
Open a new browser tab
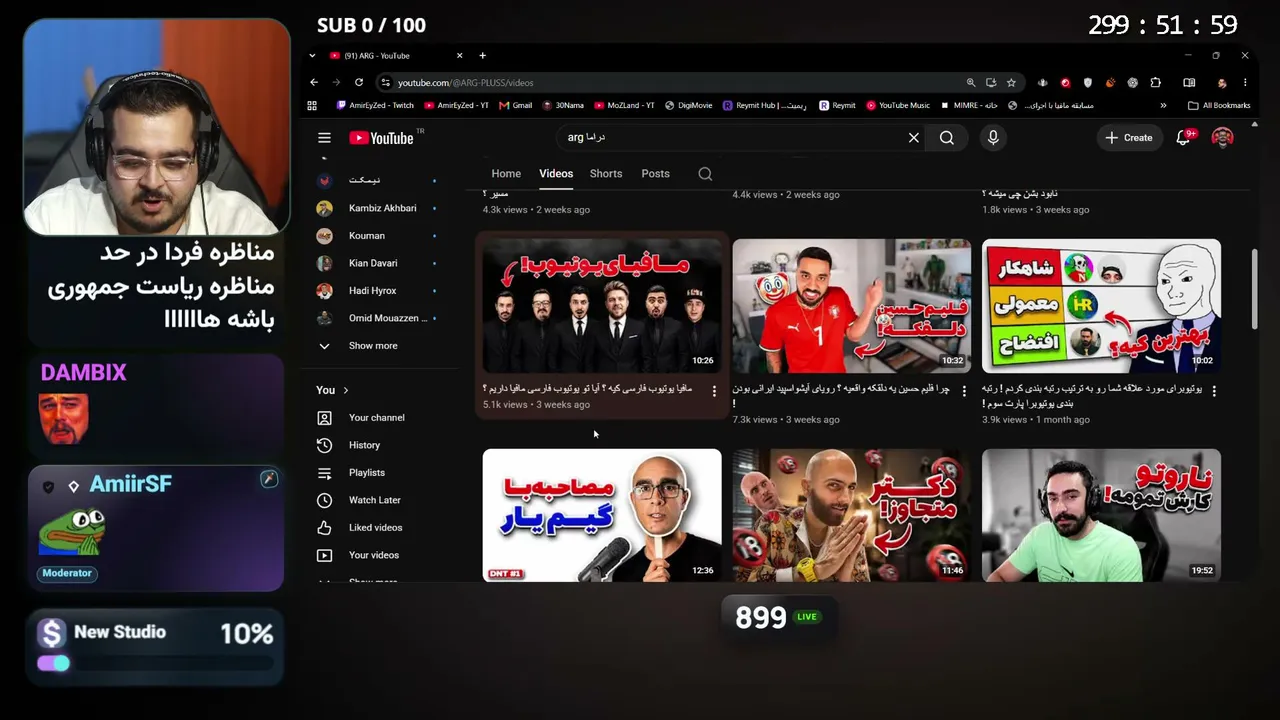point(482,56)
